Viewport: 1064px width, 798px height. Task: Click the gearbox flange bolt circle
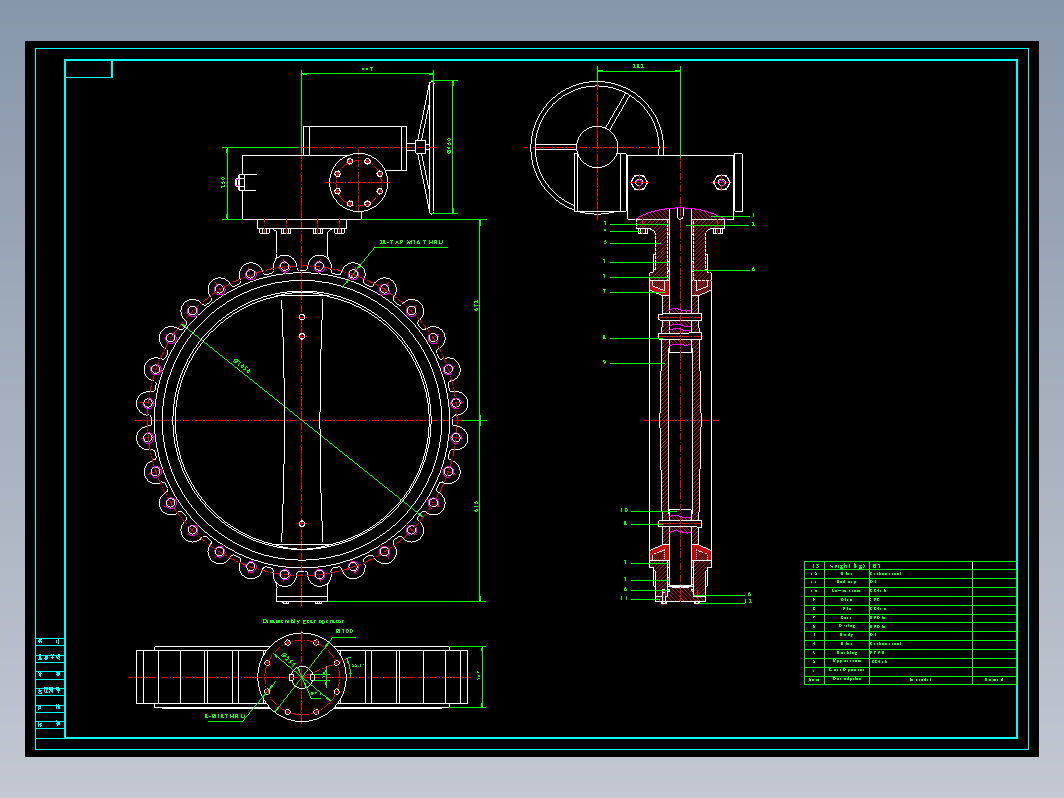tap(357, 181)
